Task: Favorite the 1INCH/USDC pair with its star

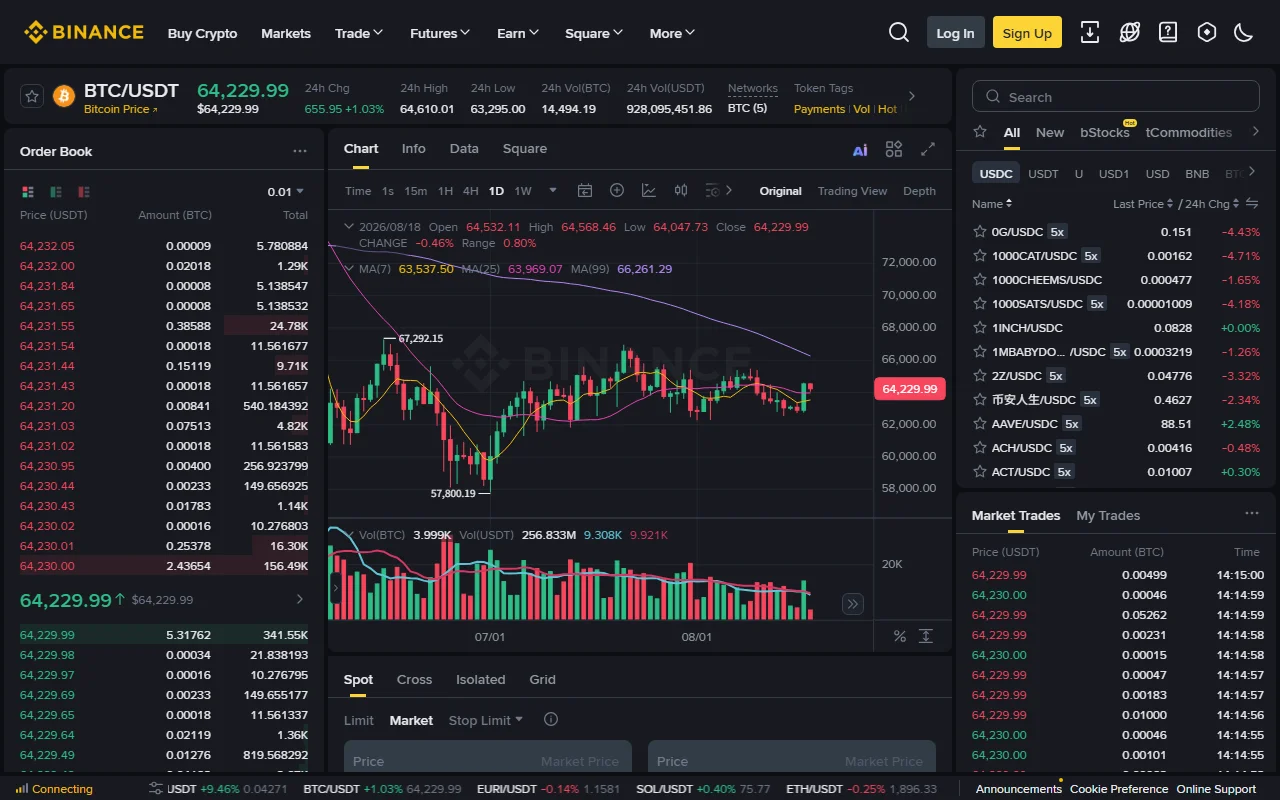Action: (980, 327)
